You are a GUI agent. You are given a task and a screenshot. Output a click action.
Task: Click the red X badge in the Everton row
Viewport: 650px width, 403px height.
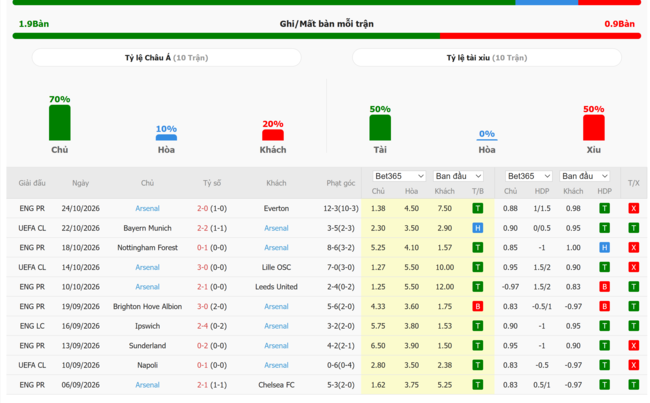[633, 208]
